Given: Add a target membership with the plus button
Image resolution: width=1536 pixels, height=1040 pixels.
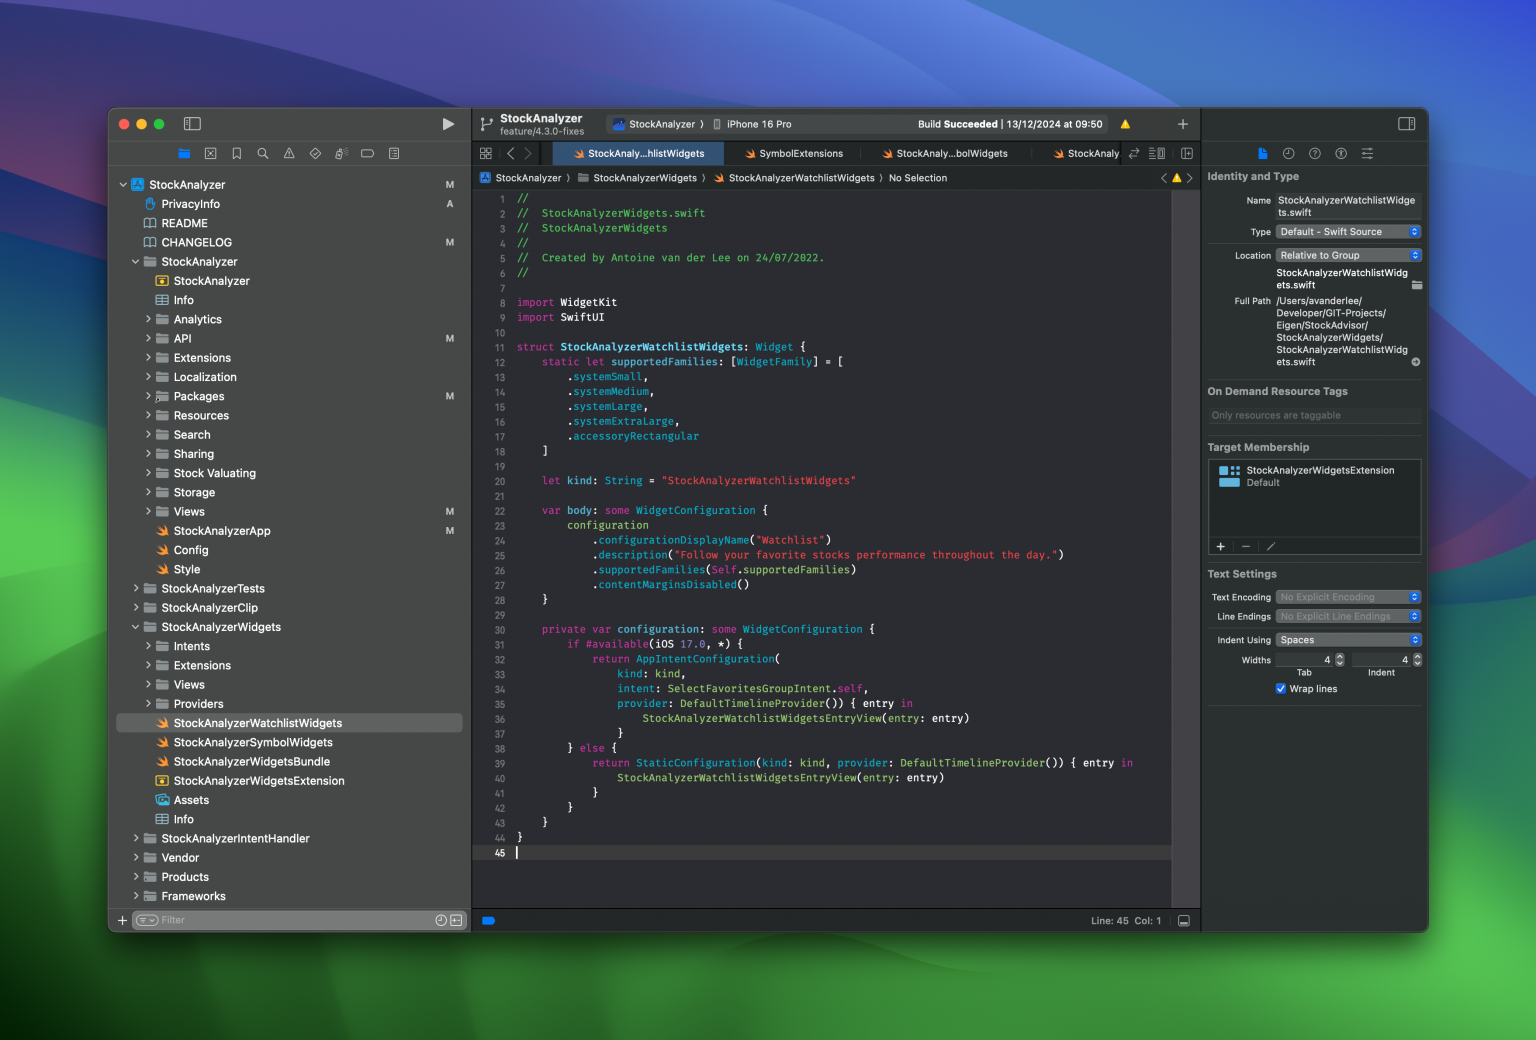Looking at the screenshot, I should click(1220, 546).
